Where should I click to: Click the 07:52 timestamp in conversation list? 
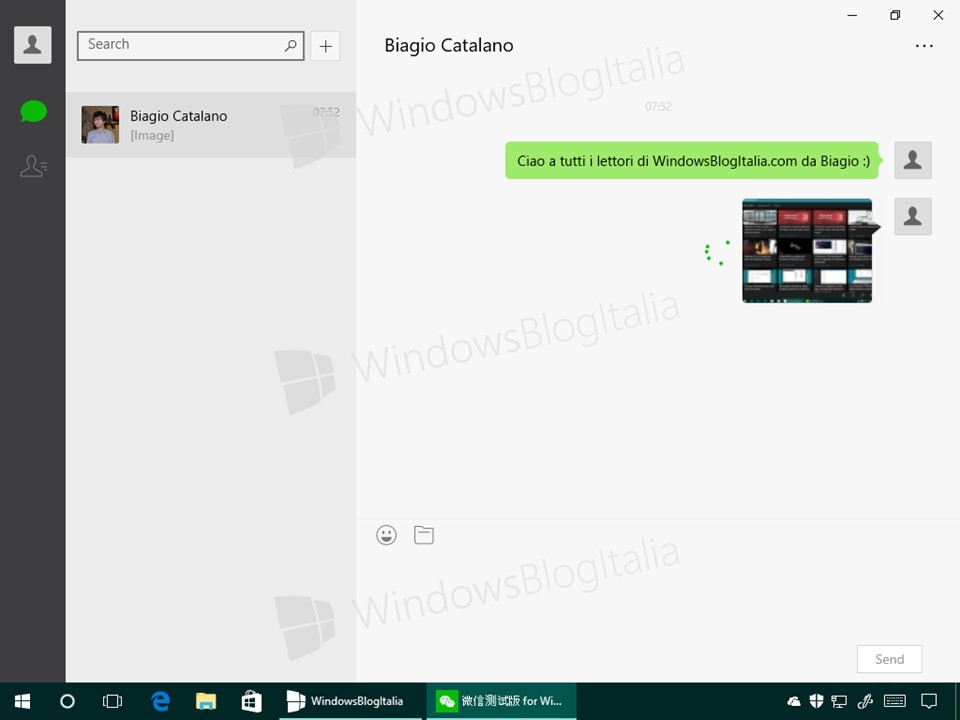click(x=326, y=112)
